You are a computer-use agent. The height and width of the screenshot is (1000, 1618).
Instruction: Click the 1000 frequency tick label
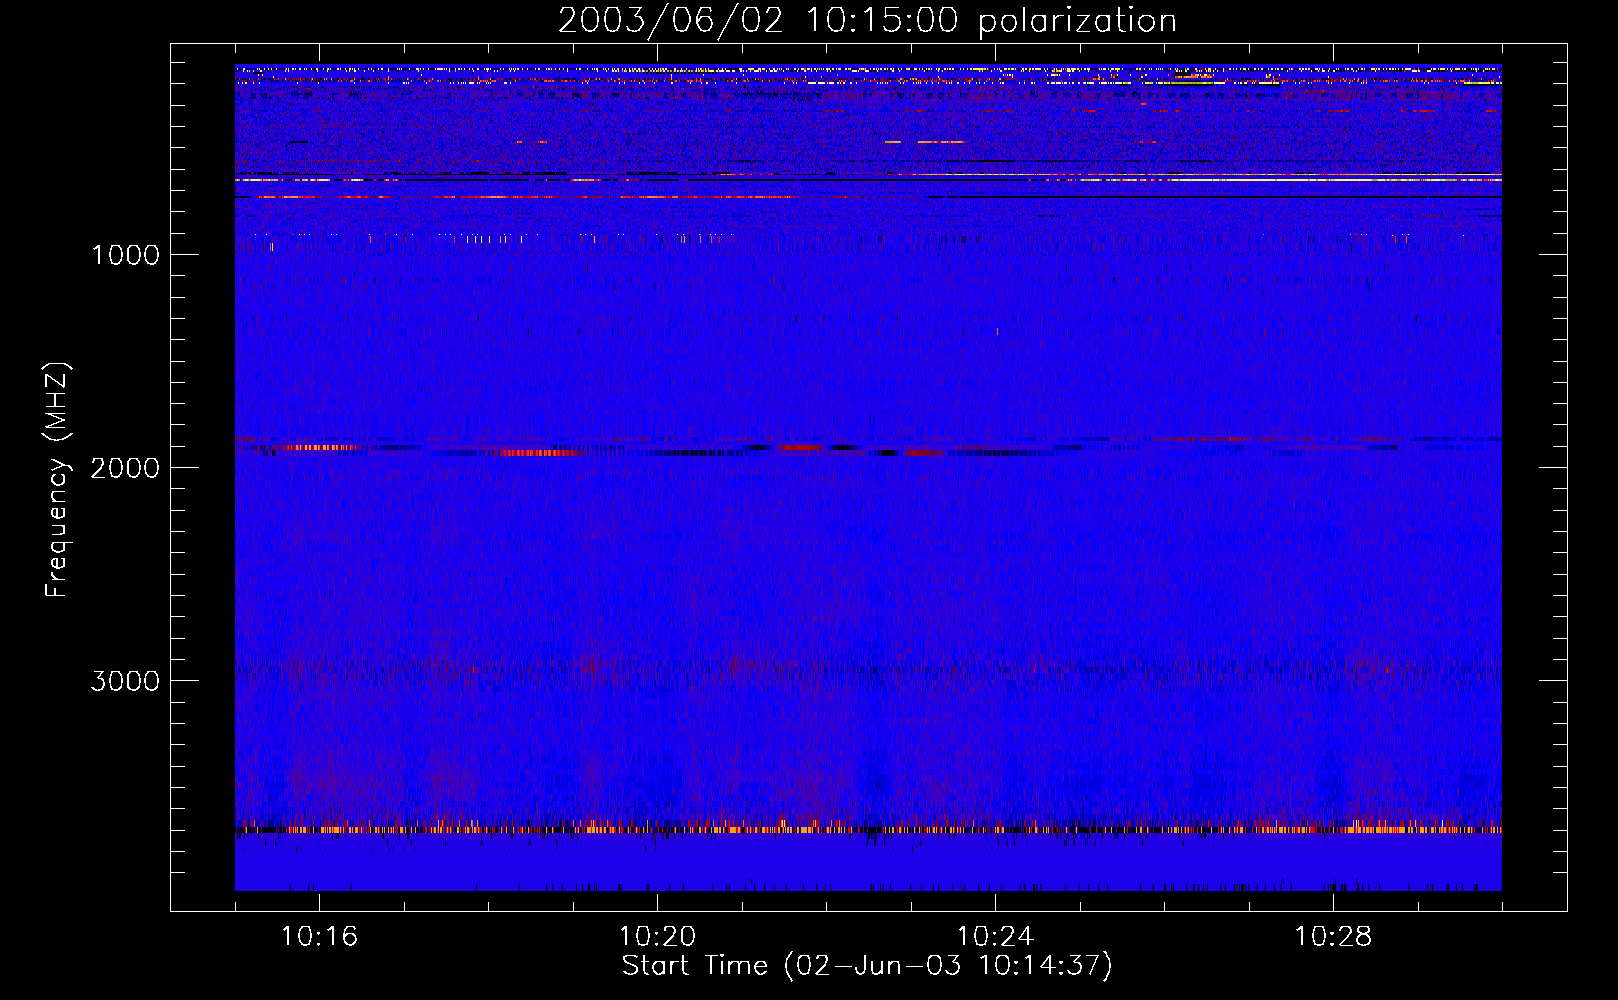coord(126,255)
